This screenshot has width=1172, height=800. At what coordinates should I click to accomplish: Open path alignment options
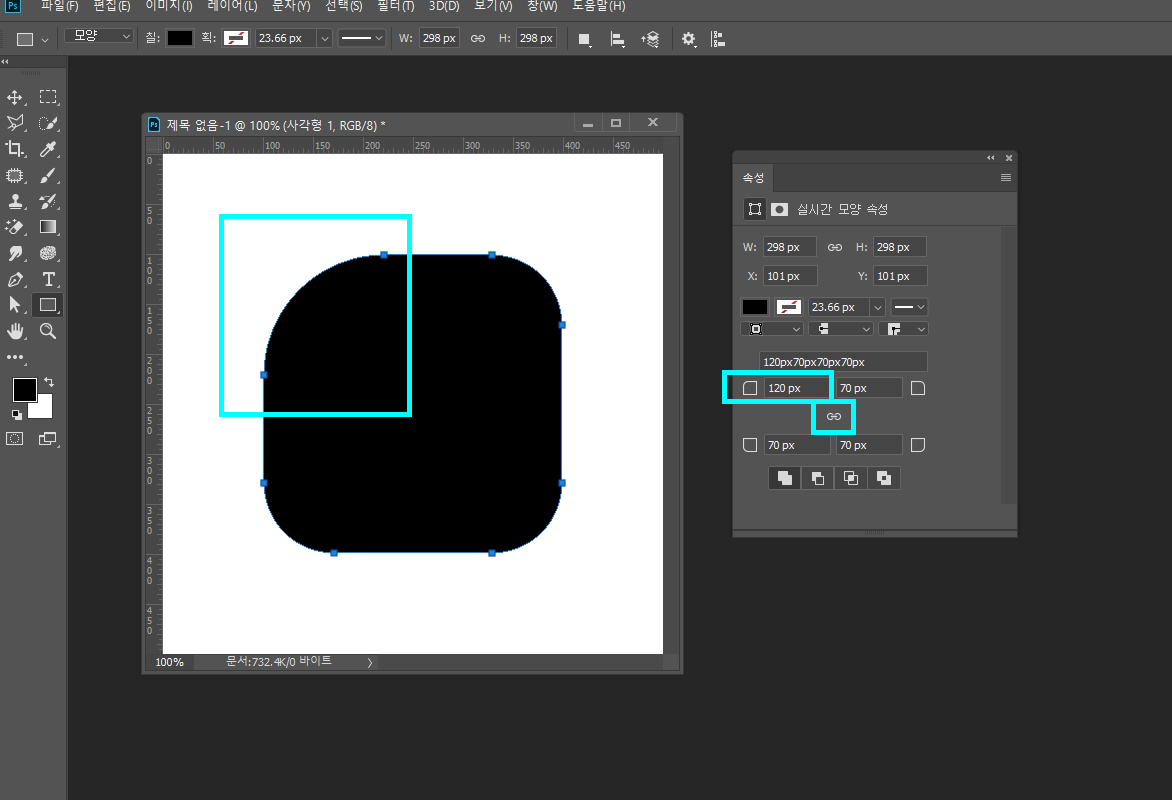(617, 39)
